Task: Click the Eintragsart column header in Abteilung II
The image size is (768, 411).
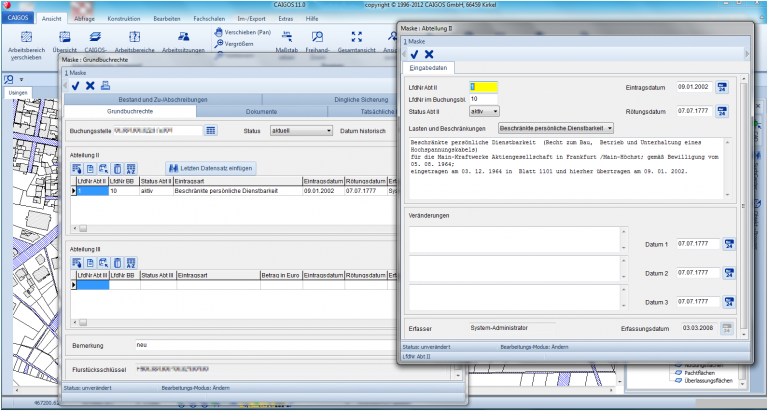Action: (x=237, y=181)
